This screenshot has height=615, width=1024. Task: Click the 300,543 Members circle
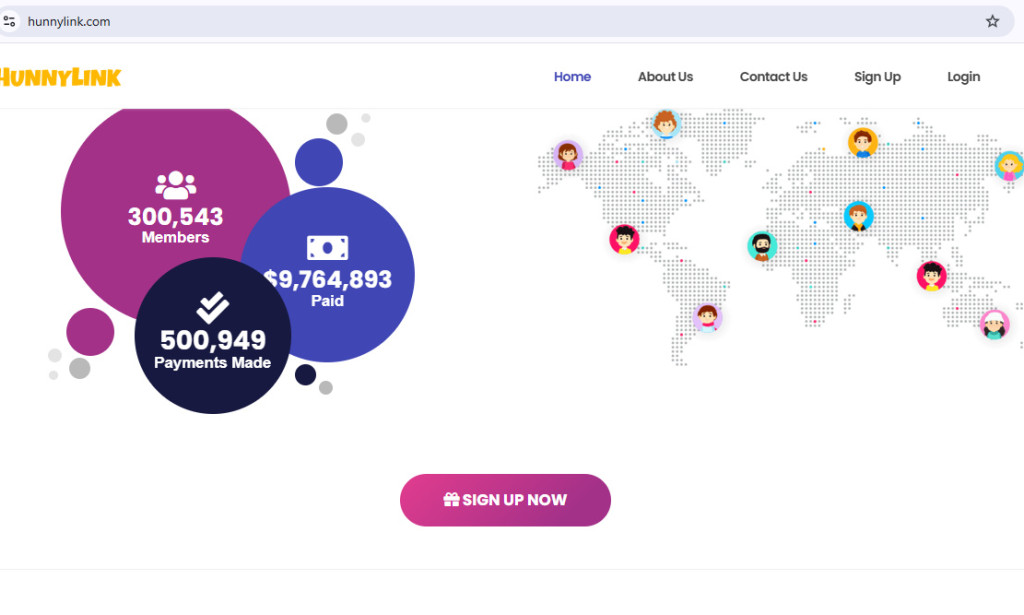pyautogui.click(x=176, y=216)
